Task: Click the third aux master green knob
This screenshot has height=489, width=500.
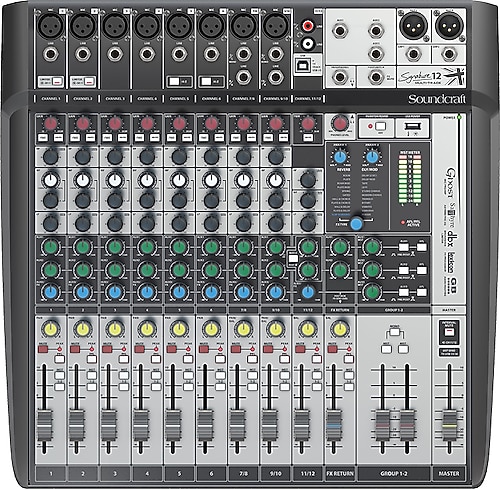Action: point(372,292)
